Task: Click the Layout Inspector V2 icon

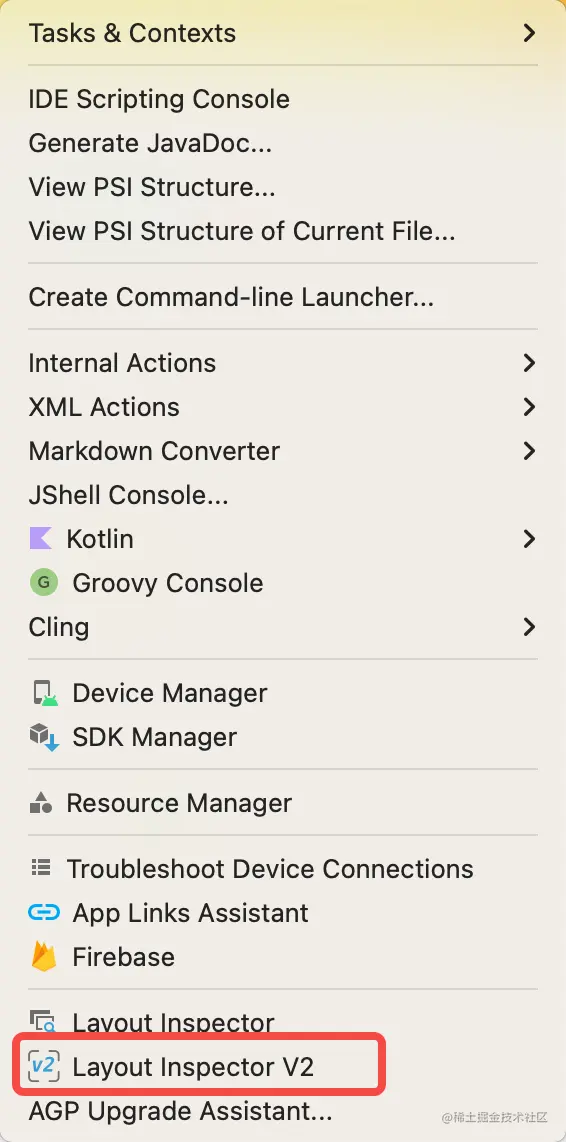Action: tap(44, 1067)
